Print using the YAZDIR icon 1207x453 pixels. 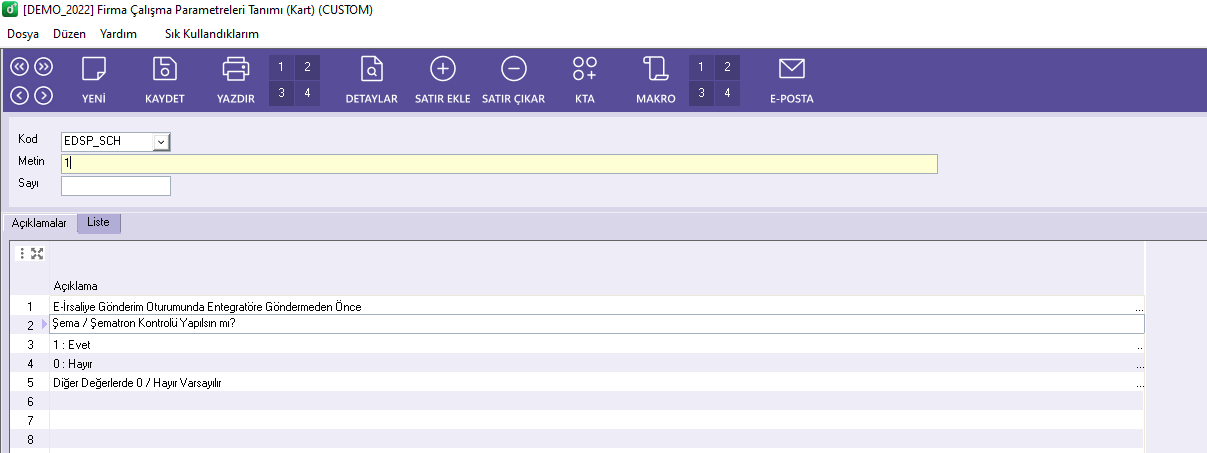click(x=236, y=70)
